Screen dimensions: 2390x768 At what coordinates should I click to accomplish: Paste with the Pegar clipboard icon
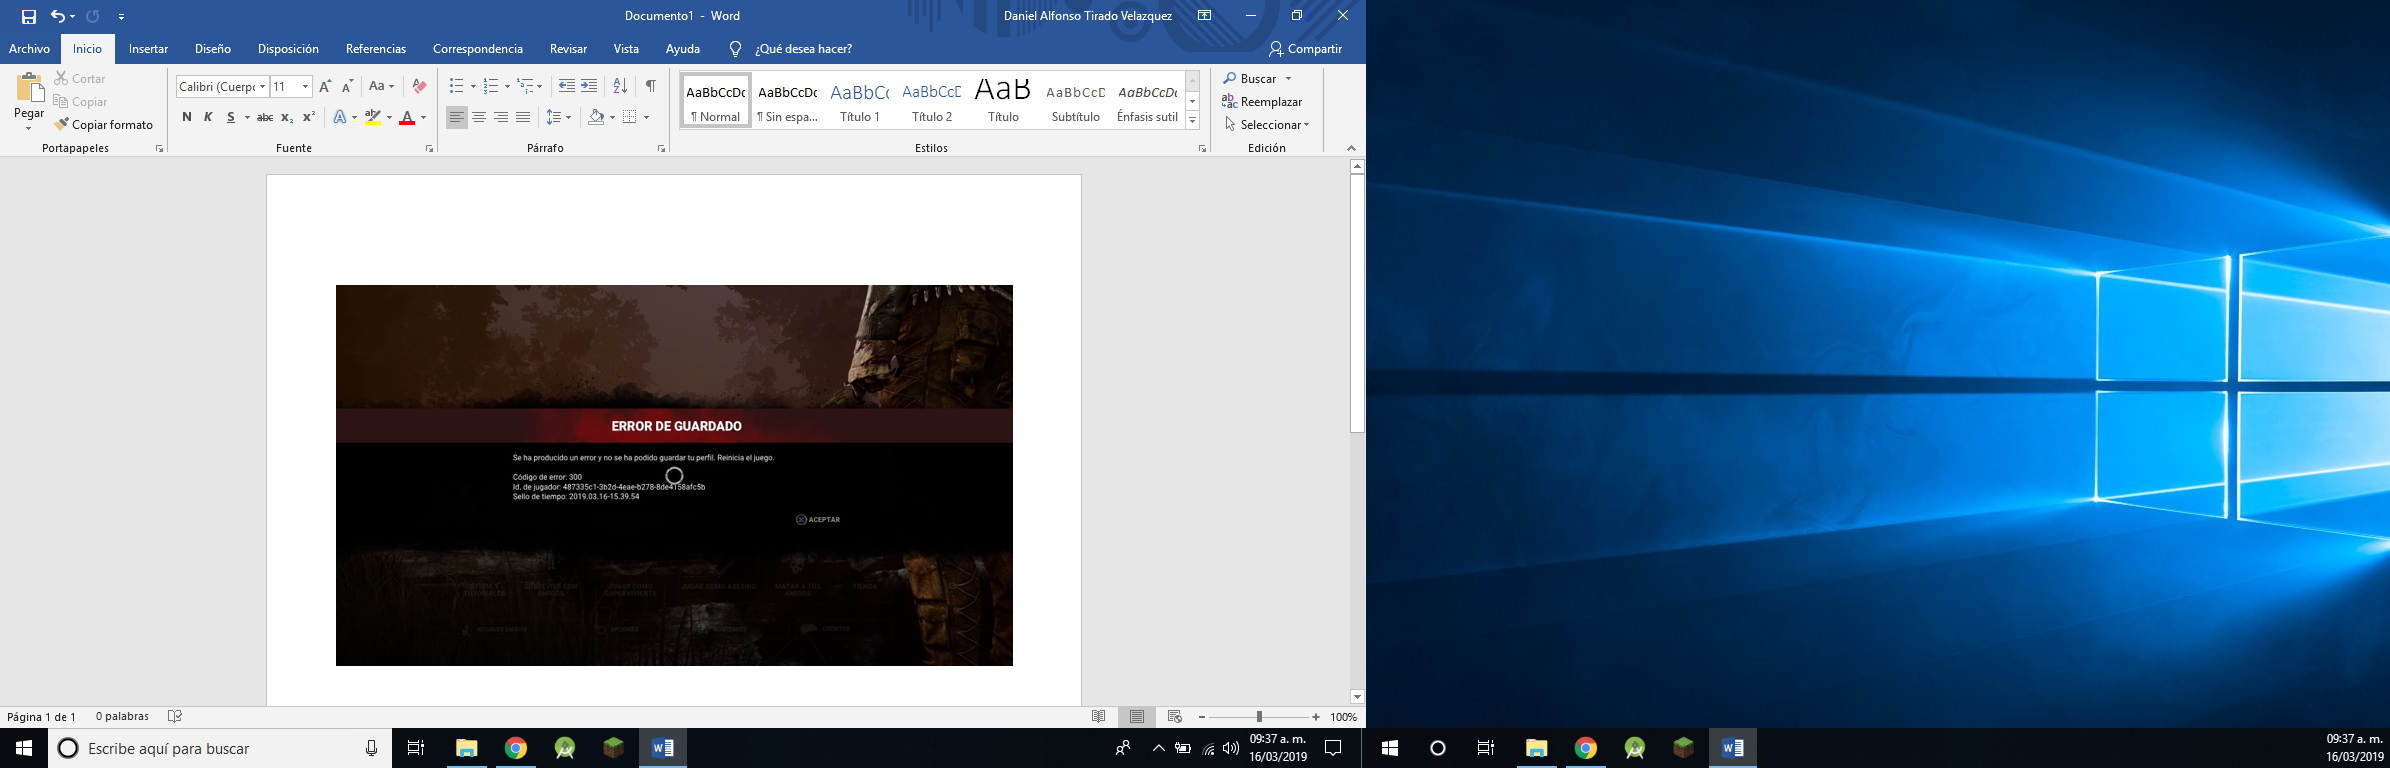(x=29, y=88)
